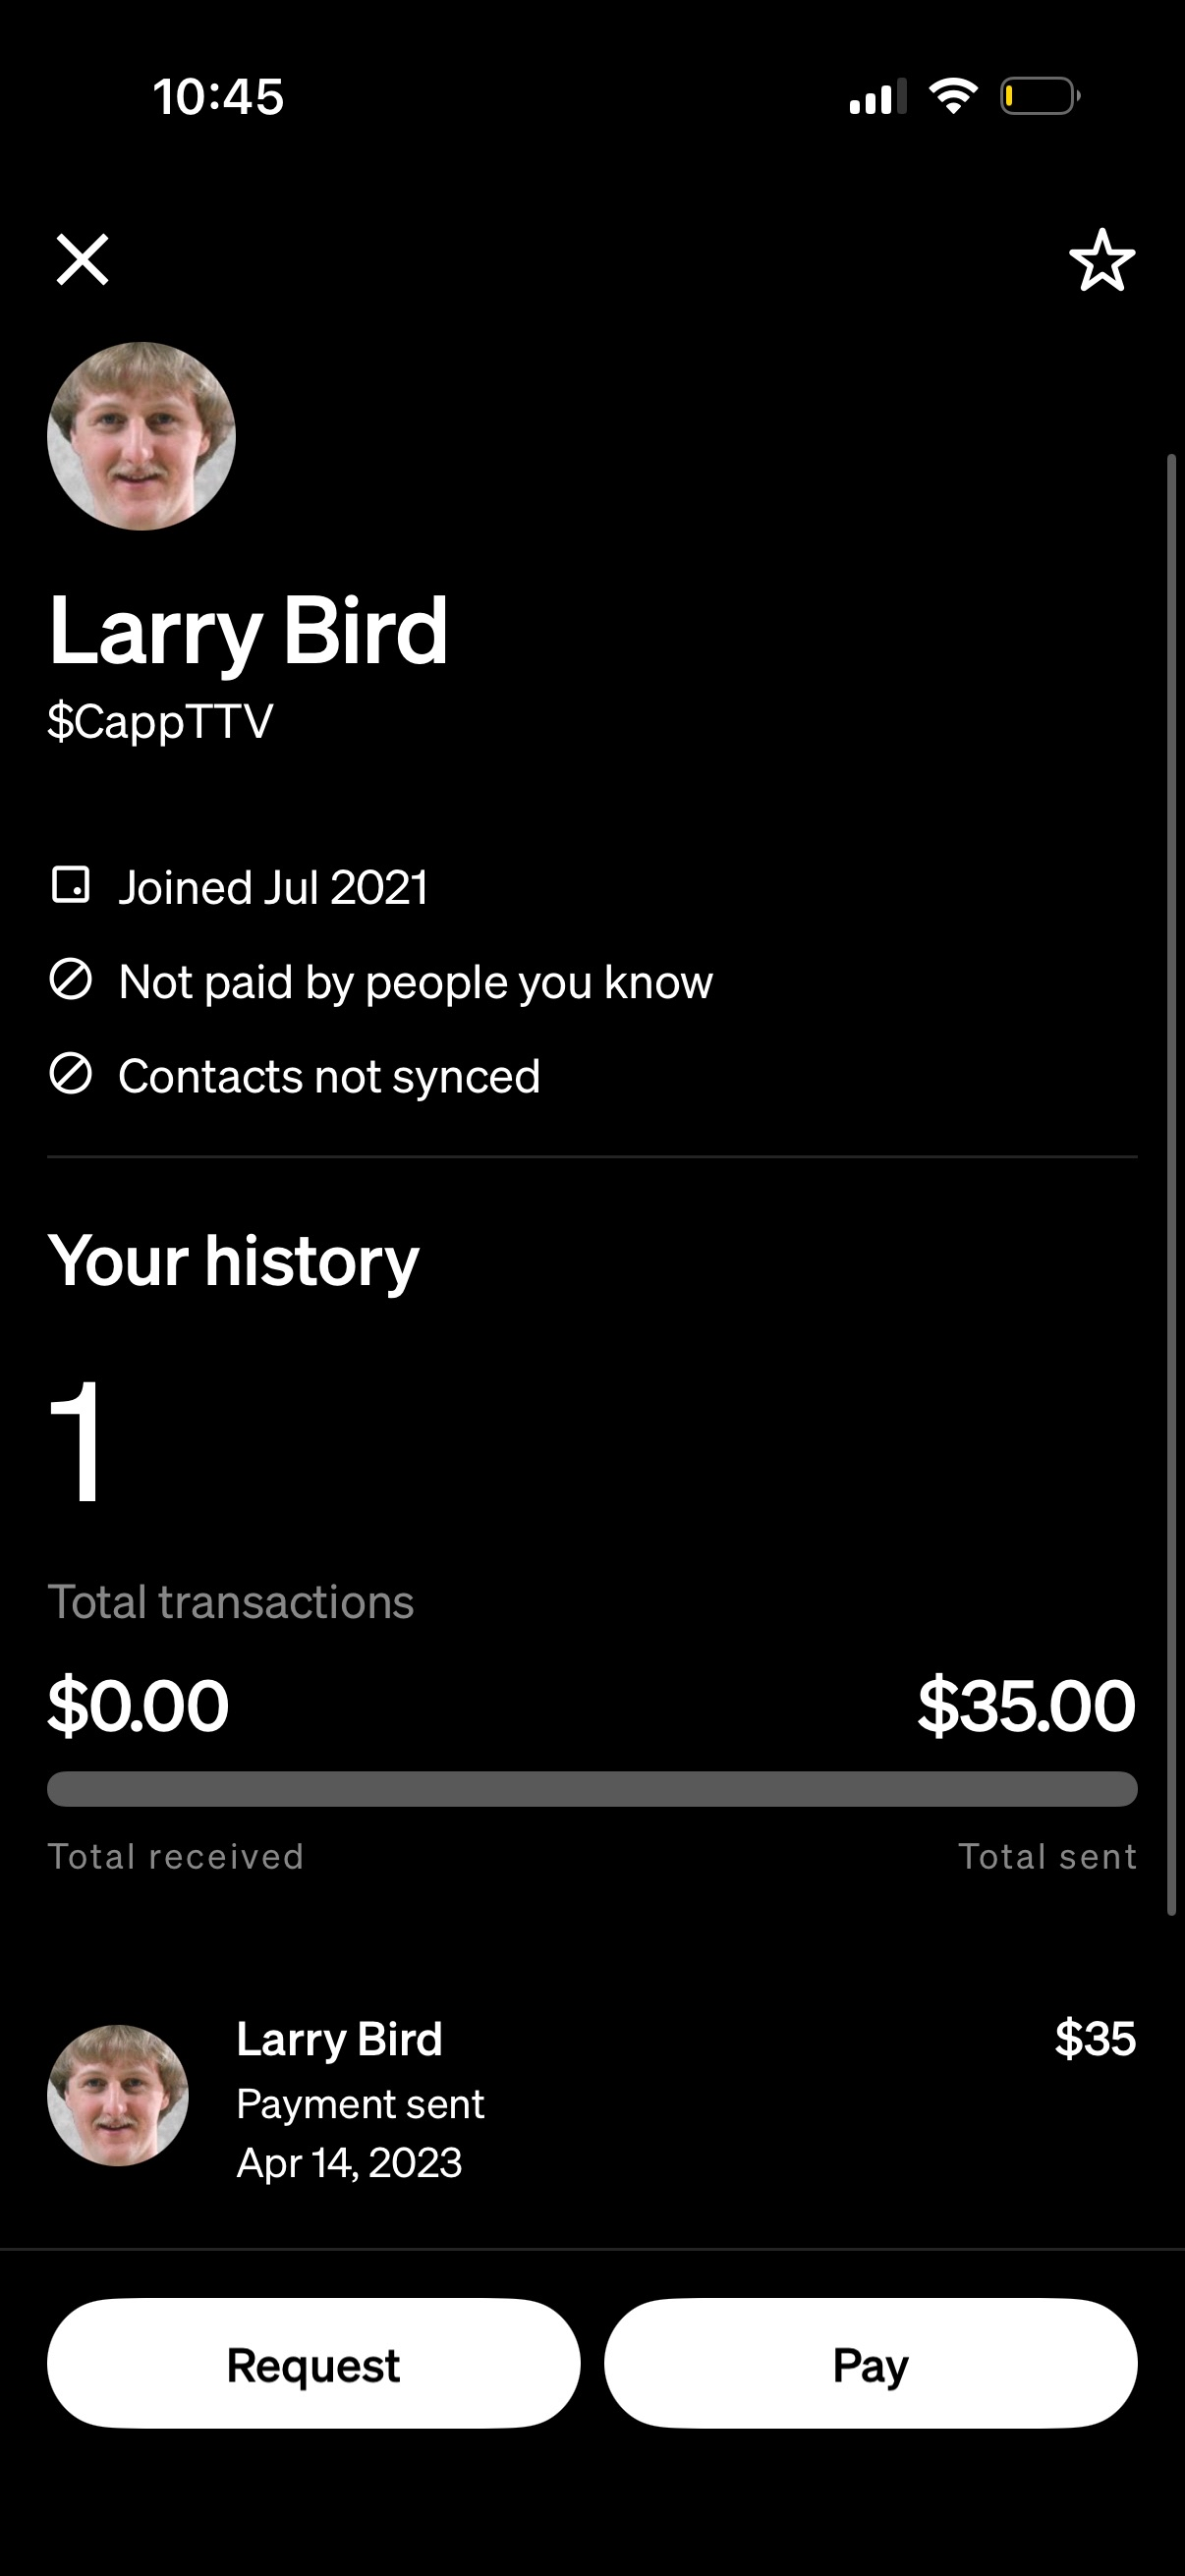Image resolution: width=1185 pixels, height=2576 pixels.
Task: Tap the 'Not paid by people you know' icon
Action: pos(70,981)
